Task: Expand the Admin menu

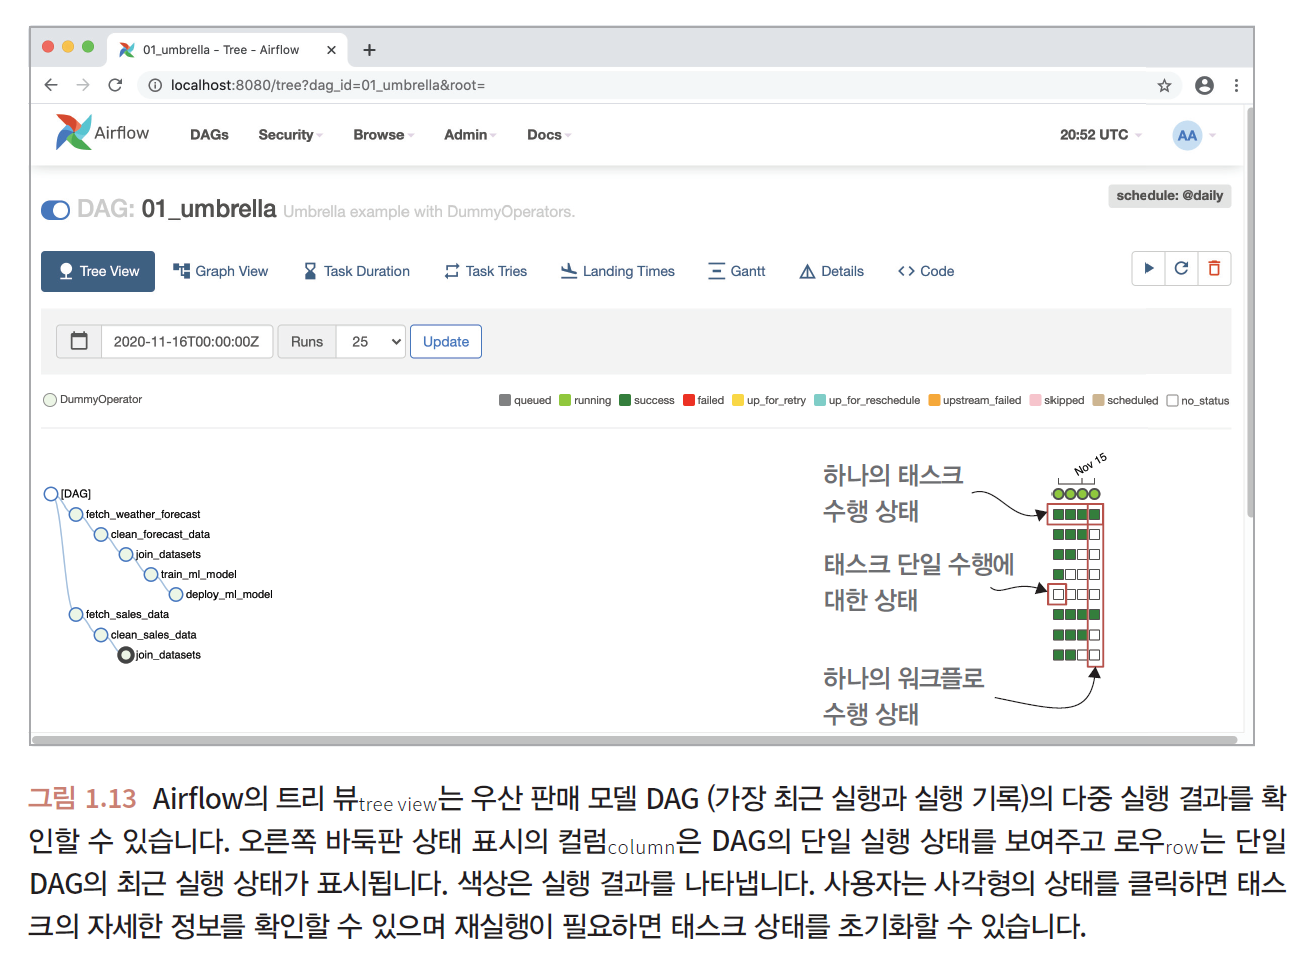Action: [470, 135]
